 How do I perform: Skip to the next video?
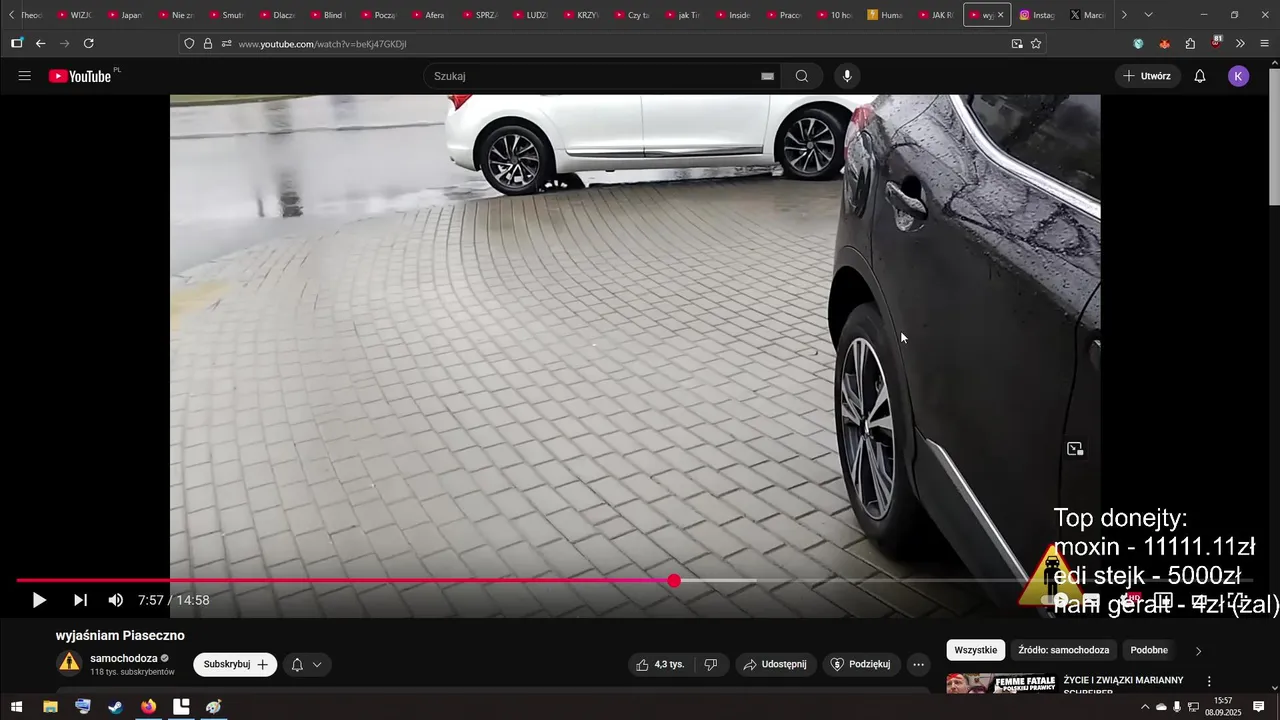click(80, 600)
